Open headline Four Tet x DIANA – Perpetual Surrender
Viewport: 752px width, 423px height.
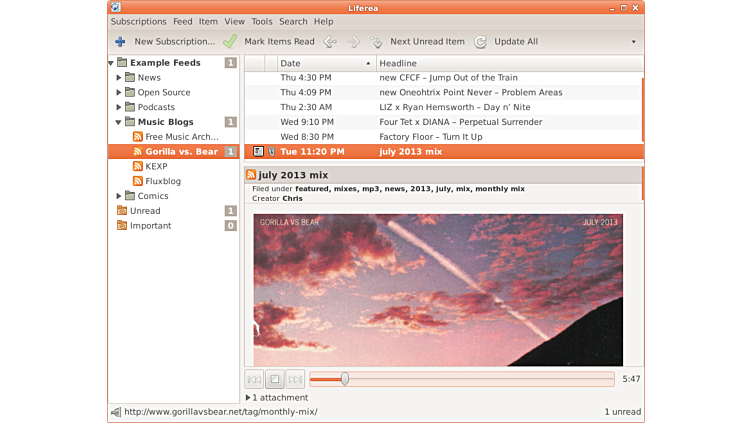pos(461,122)
